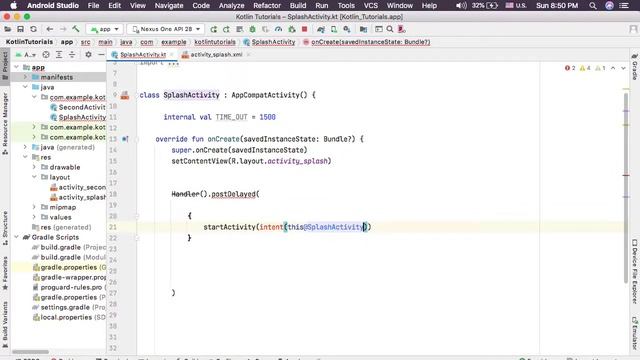Expand the mipmap folder
This screenshot has width=640, height=360.
pyautogui.click(x=34, y=207)
